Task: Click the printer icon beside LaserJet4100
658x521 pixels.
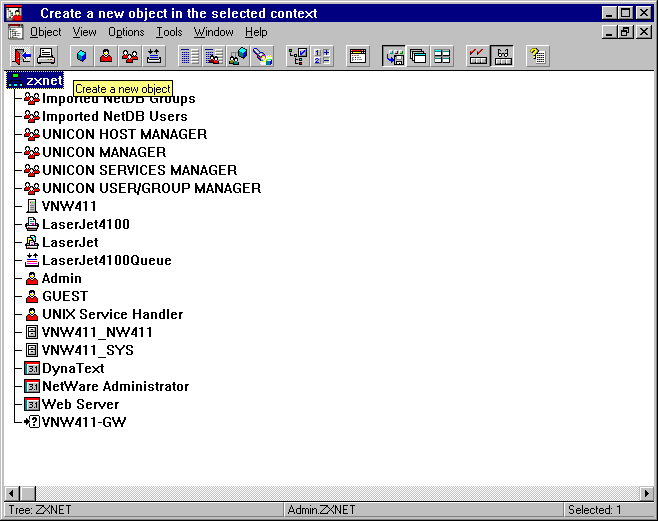Action: click(x=32, y=224)
